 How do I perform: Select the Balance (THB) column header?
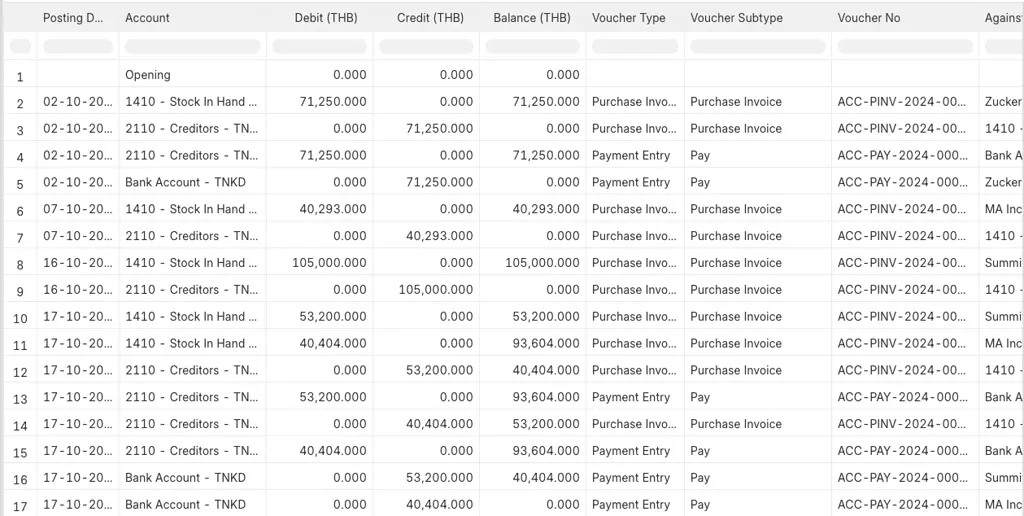tap(532, 18)
